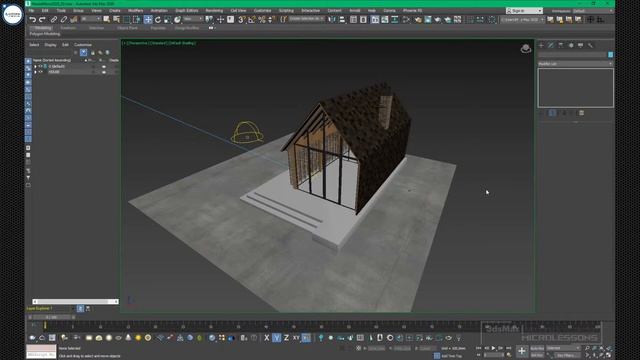Viewport: 640px width, 360px height.
Task: Open the Sign In dropdown
Action: click(524, 11)
